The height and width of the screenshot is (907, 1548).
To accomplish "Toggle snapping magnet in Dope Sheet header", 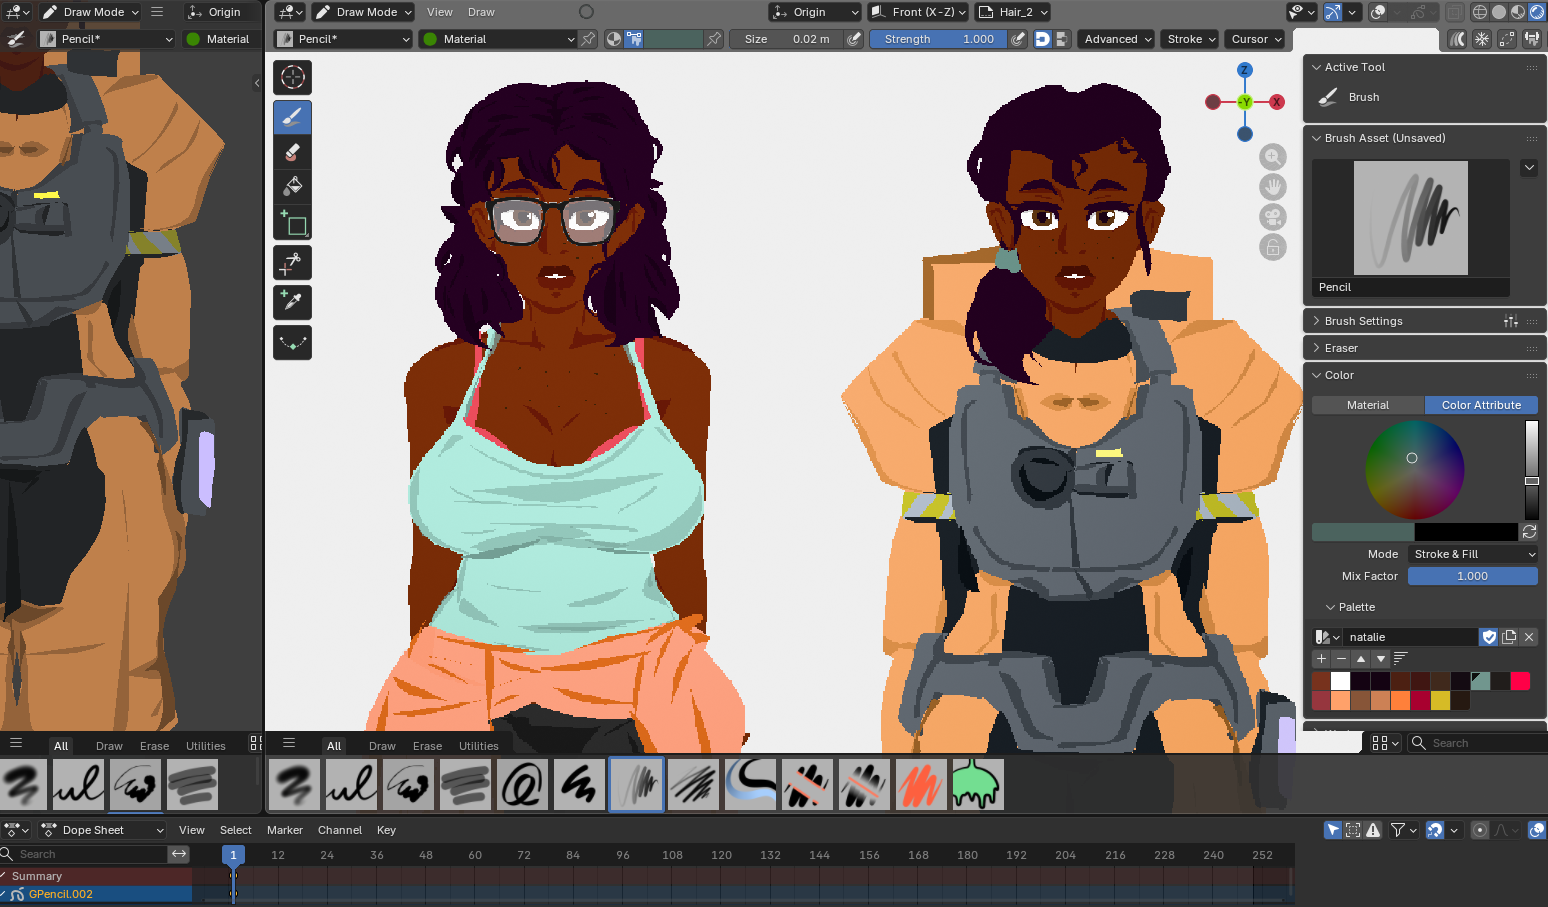I will 1435,830.
